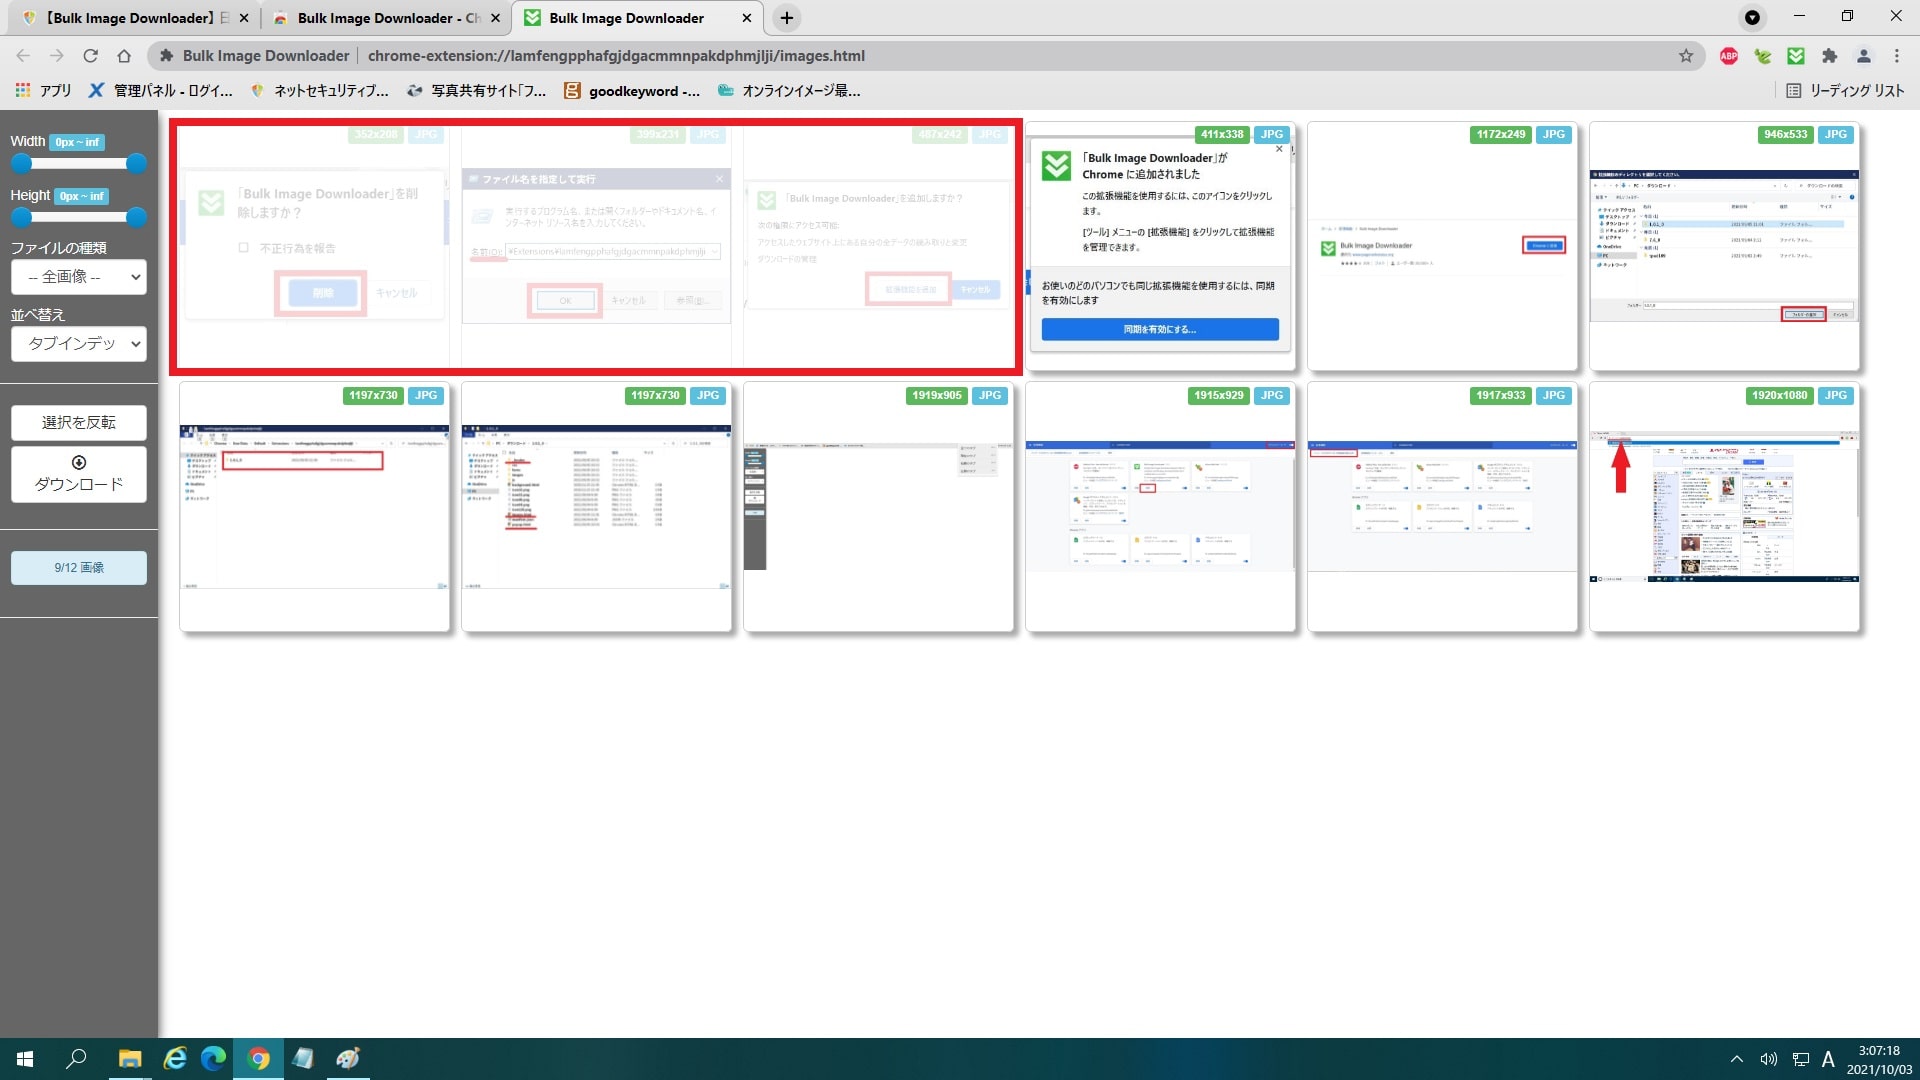Select the first 1197x730 image thumbnail
This screenshot has width=1920, height=1080.
pyautogui.click(x=315, y=507)
